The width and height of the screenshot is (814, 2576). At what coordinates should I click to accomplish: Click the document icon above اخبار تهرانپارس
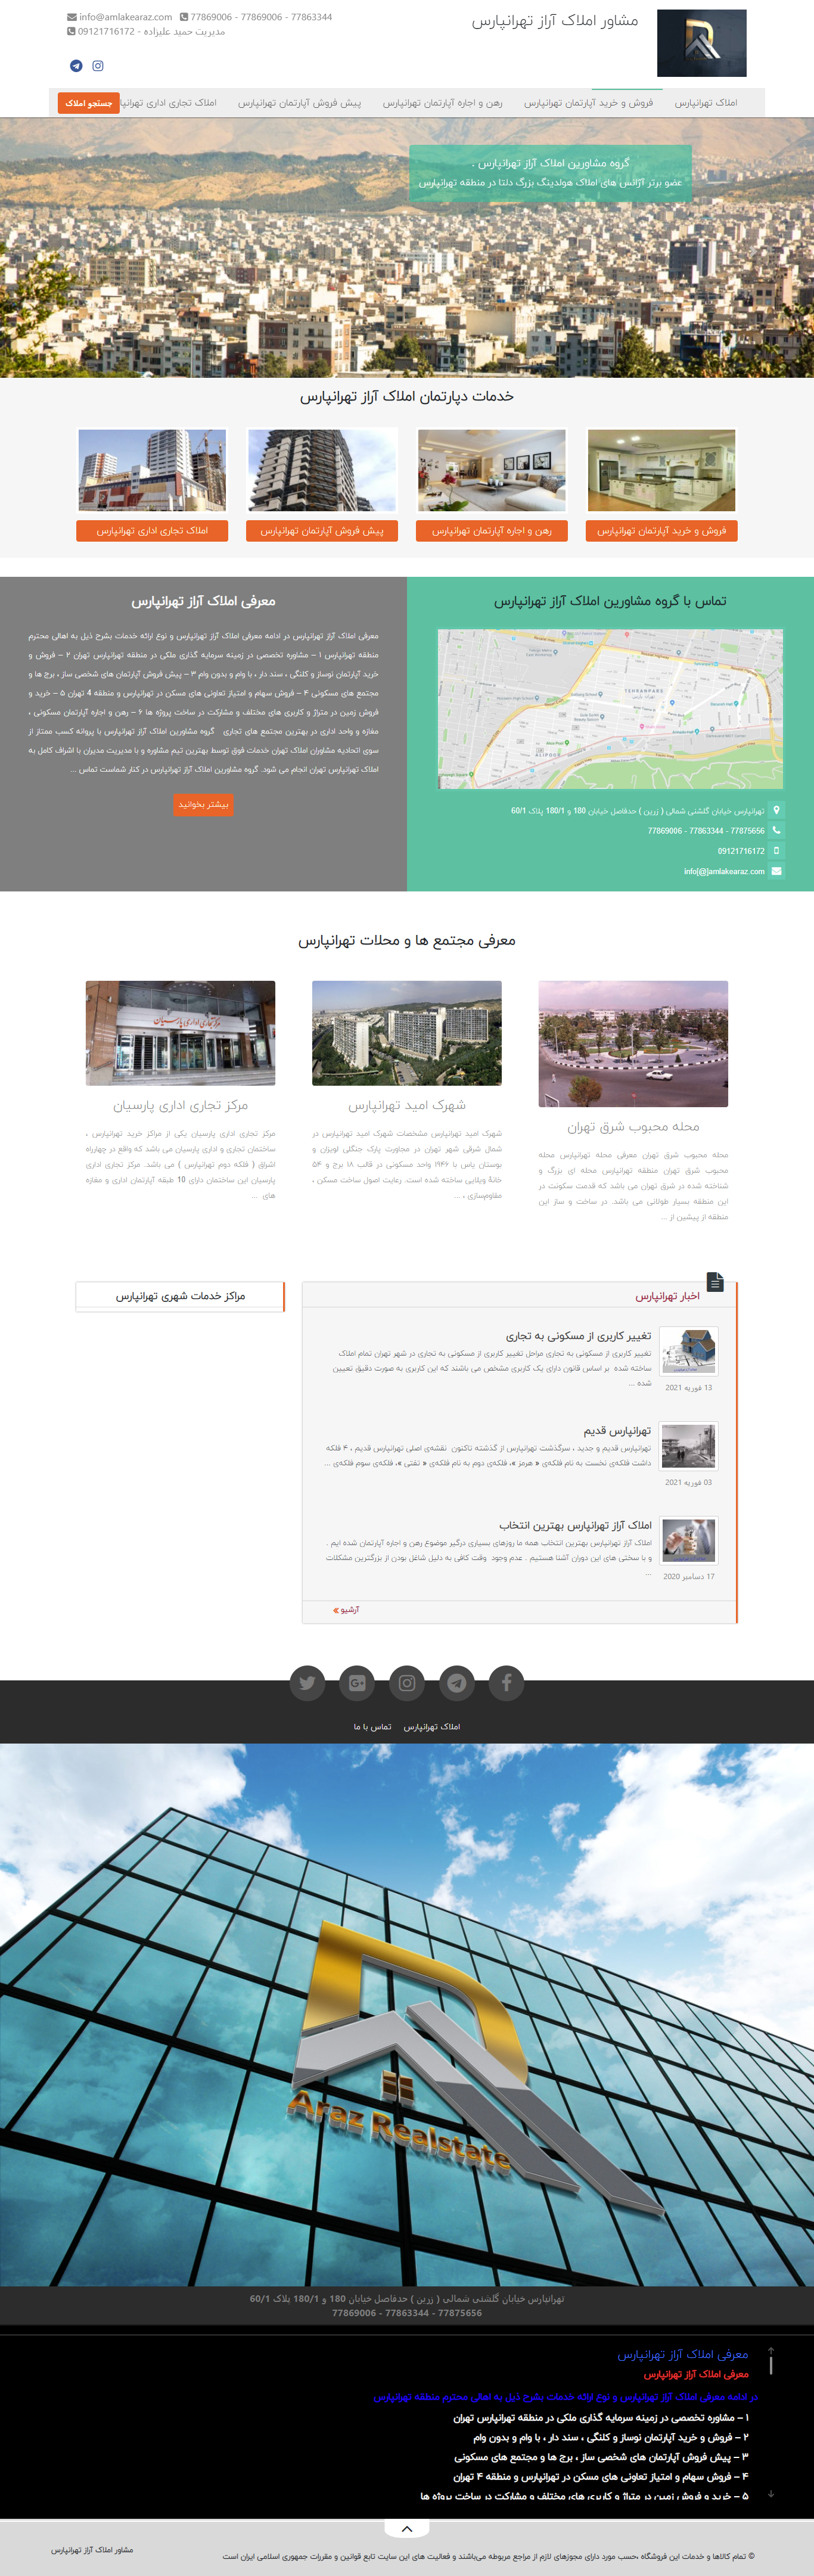click(x=714, y=1281)
